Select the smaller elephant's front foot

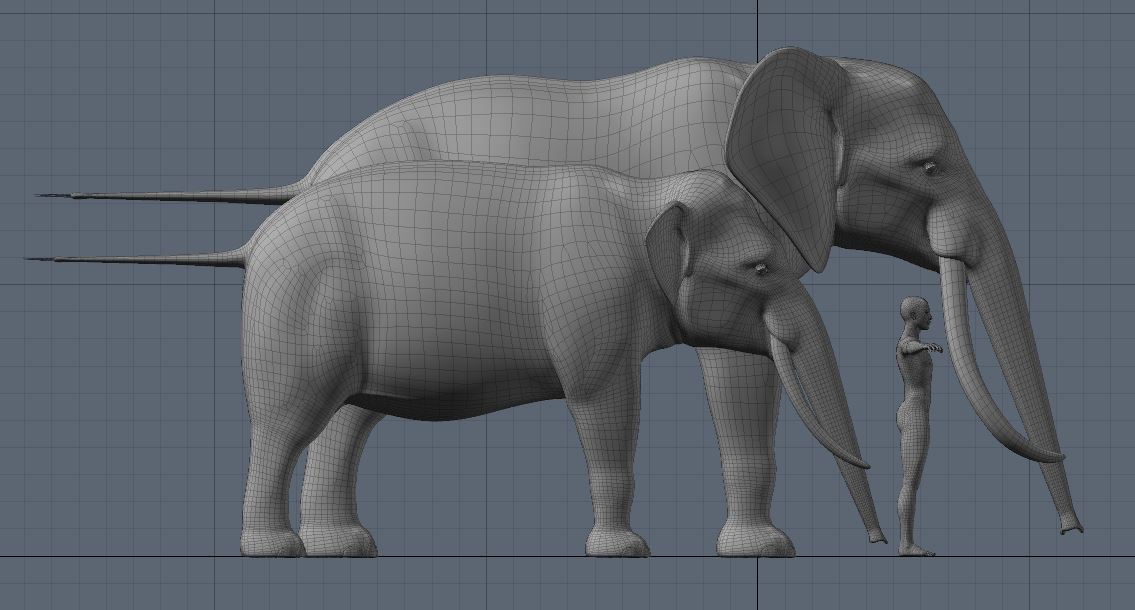(x=616, y=543)
